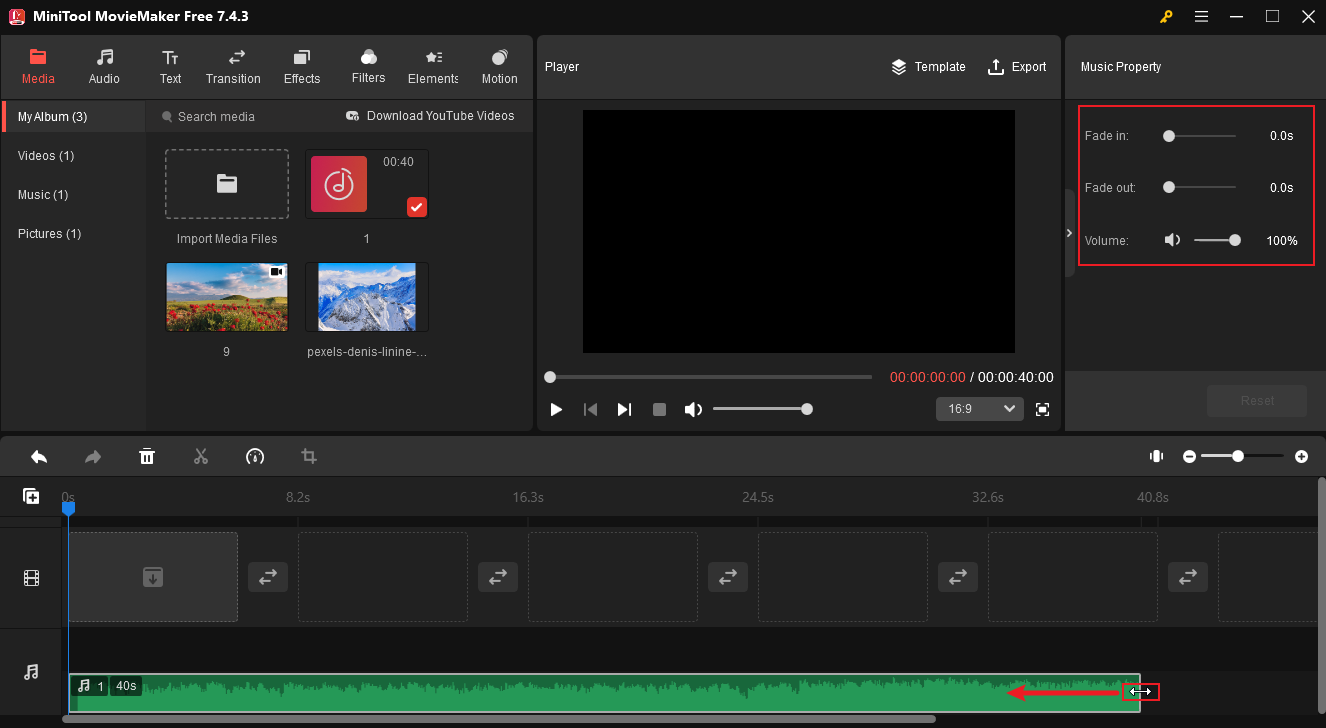Open the upgrade key icon

click(x=1165, y=16)
